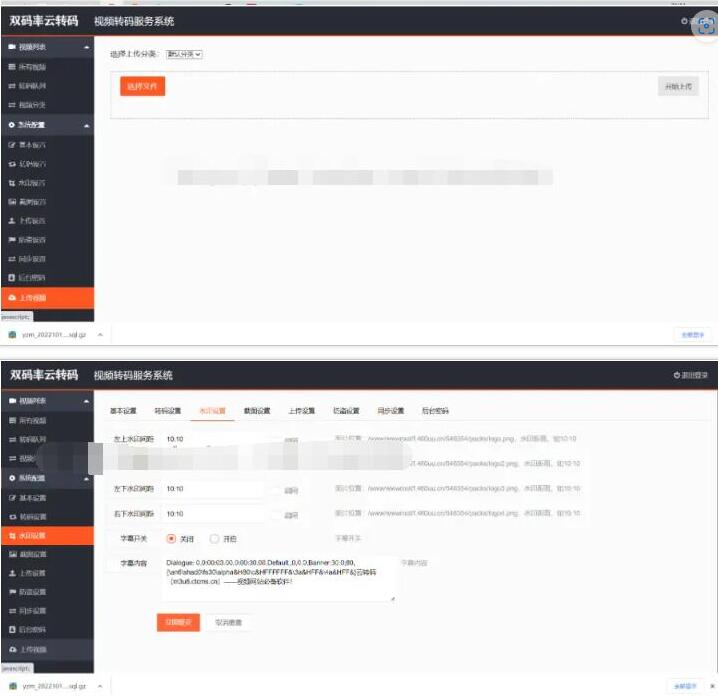The image size is (718, 696).
Task: Click the orange 选择文件 button
Action: [142, 87]
